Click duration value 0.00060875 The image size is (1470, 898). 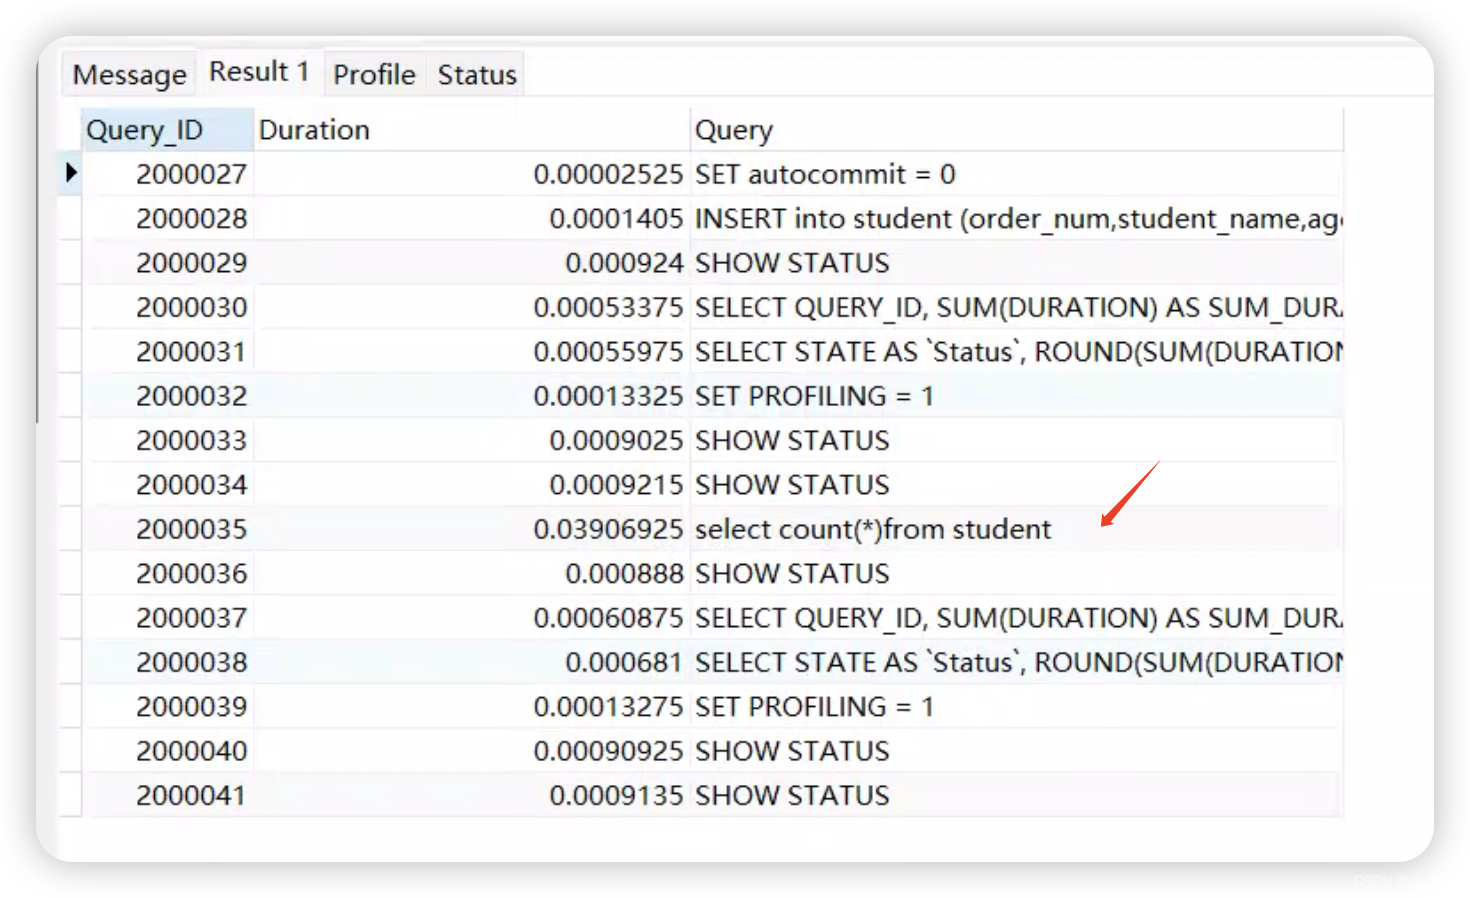[607, 618]
